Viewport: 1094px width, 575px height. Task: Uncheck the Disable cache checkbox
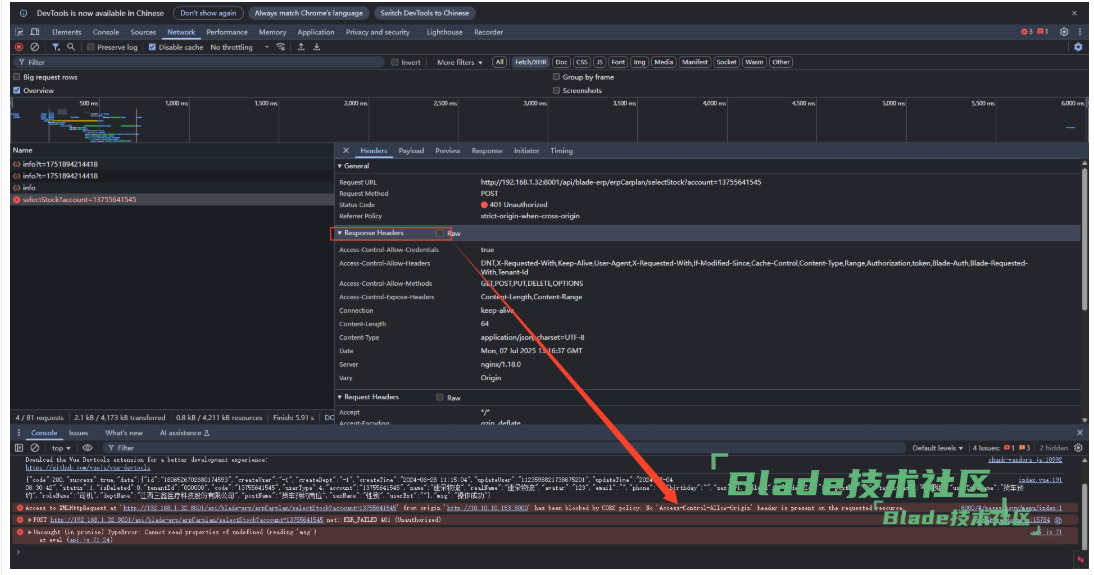click(153, 47)
